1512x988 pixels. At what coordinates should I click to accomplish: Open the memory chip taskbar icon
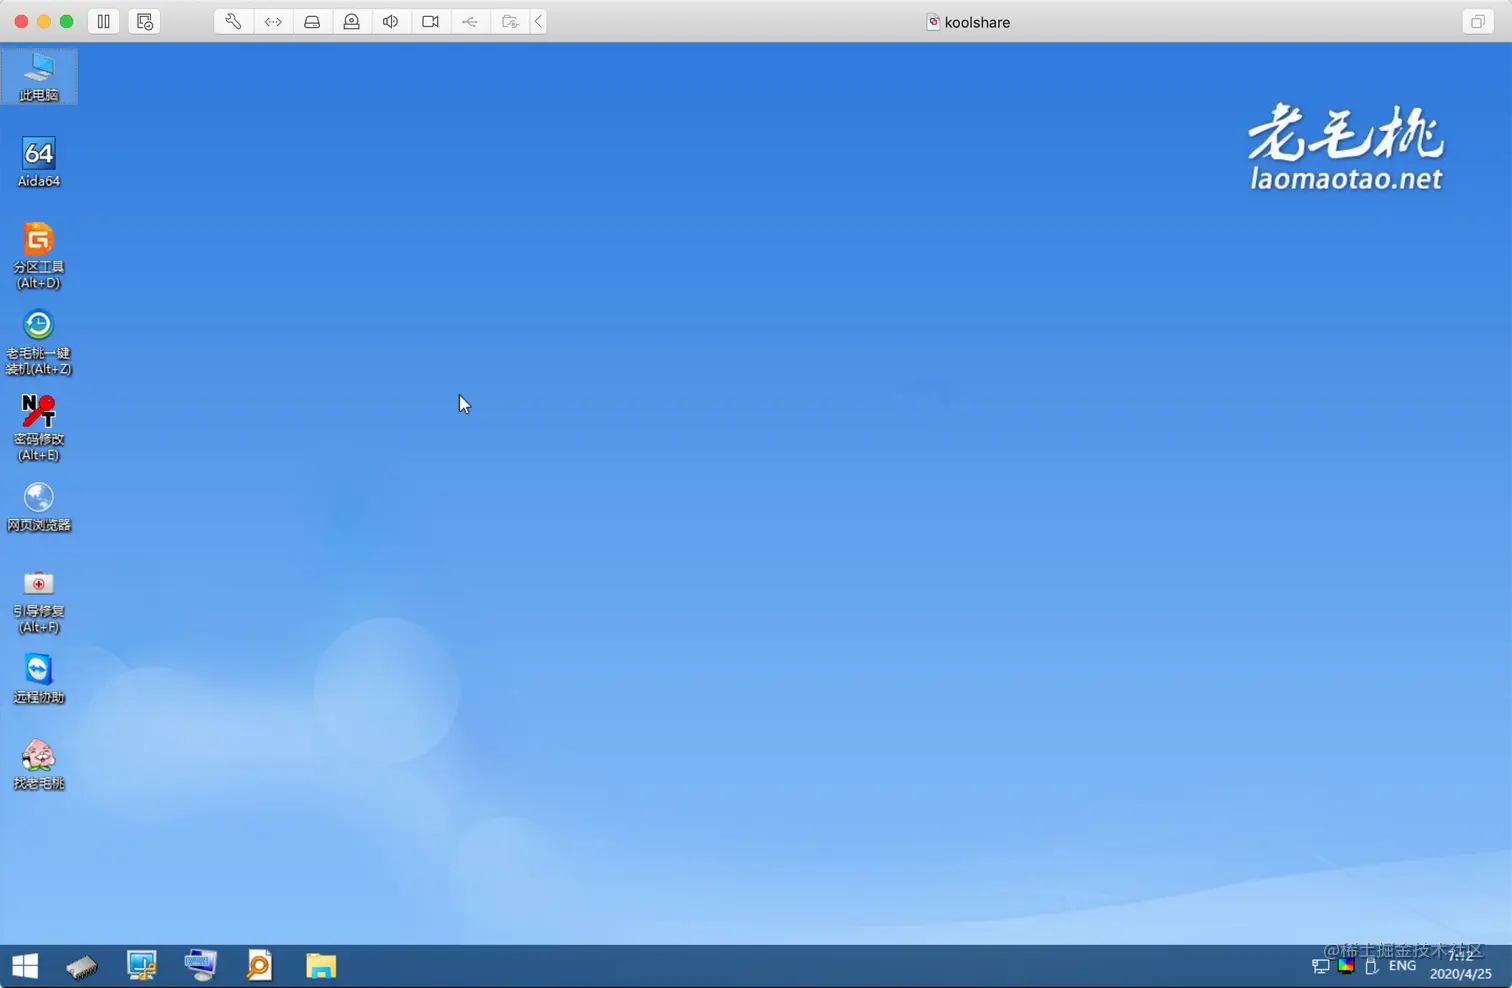click(x=82, y=967)
